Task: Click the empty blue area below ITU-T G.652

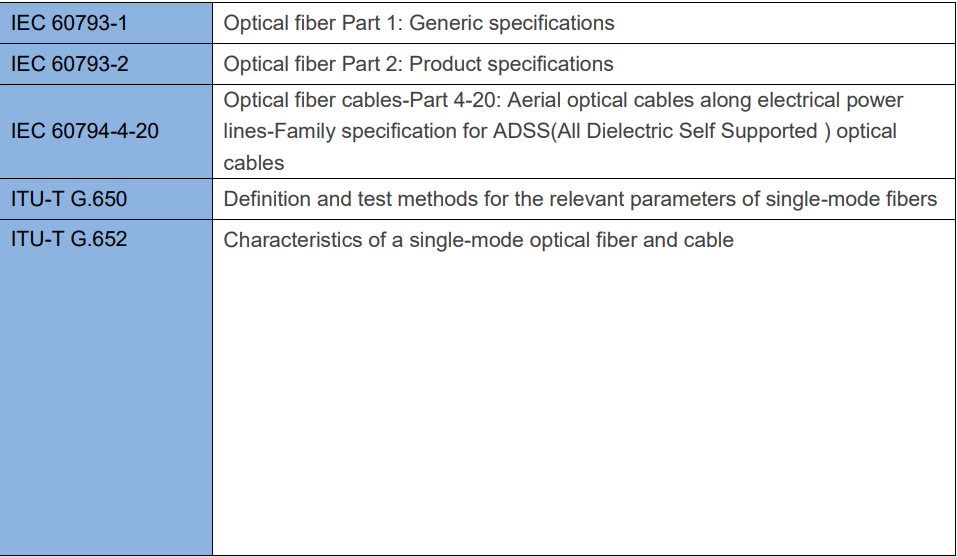Action: tap(106, 403)
